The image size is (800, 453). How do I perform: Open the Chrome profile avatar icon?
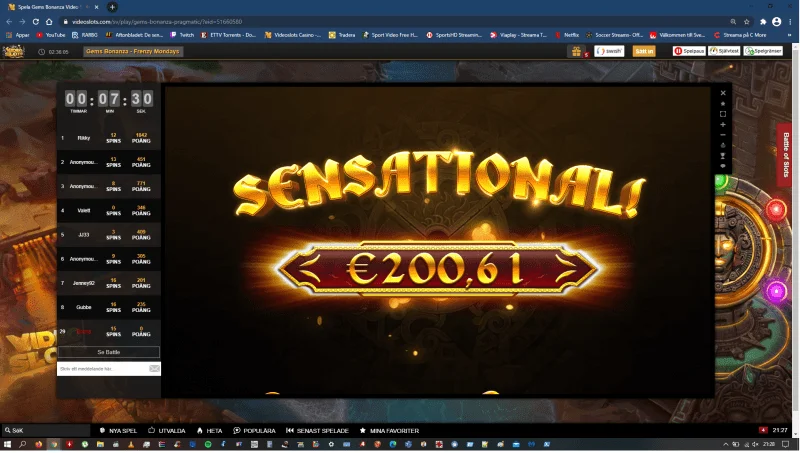pos(777,21)
